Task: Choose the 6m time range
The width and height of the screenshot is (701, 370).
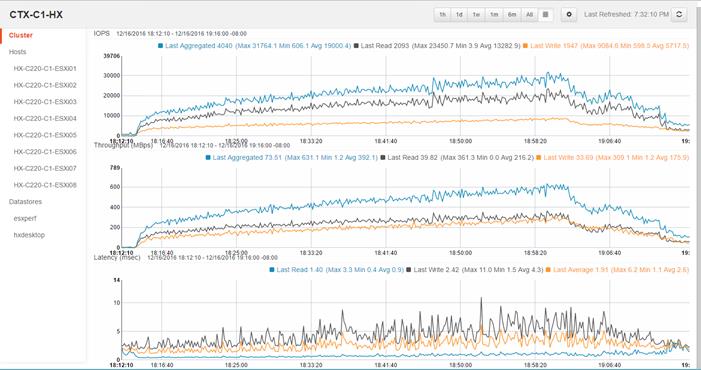Action: click(512, 14)
